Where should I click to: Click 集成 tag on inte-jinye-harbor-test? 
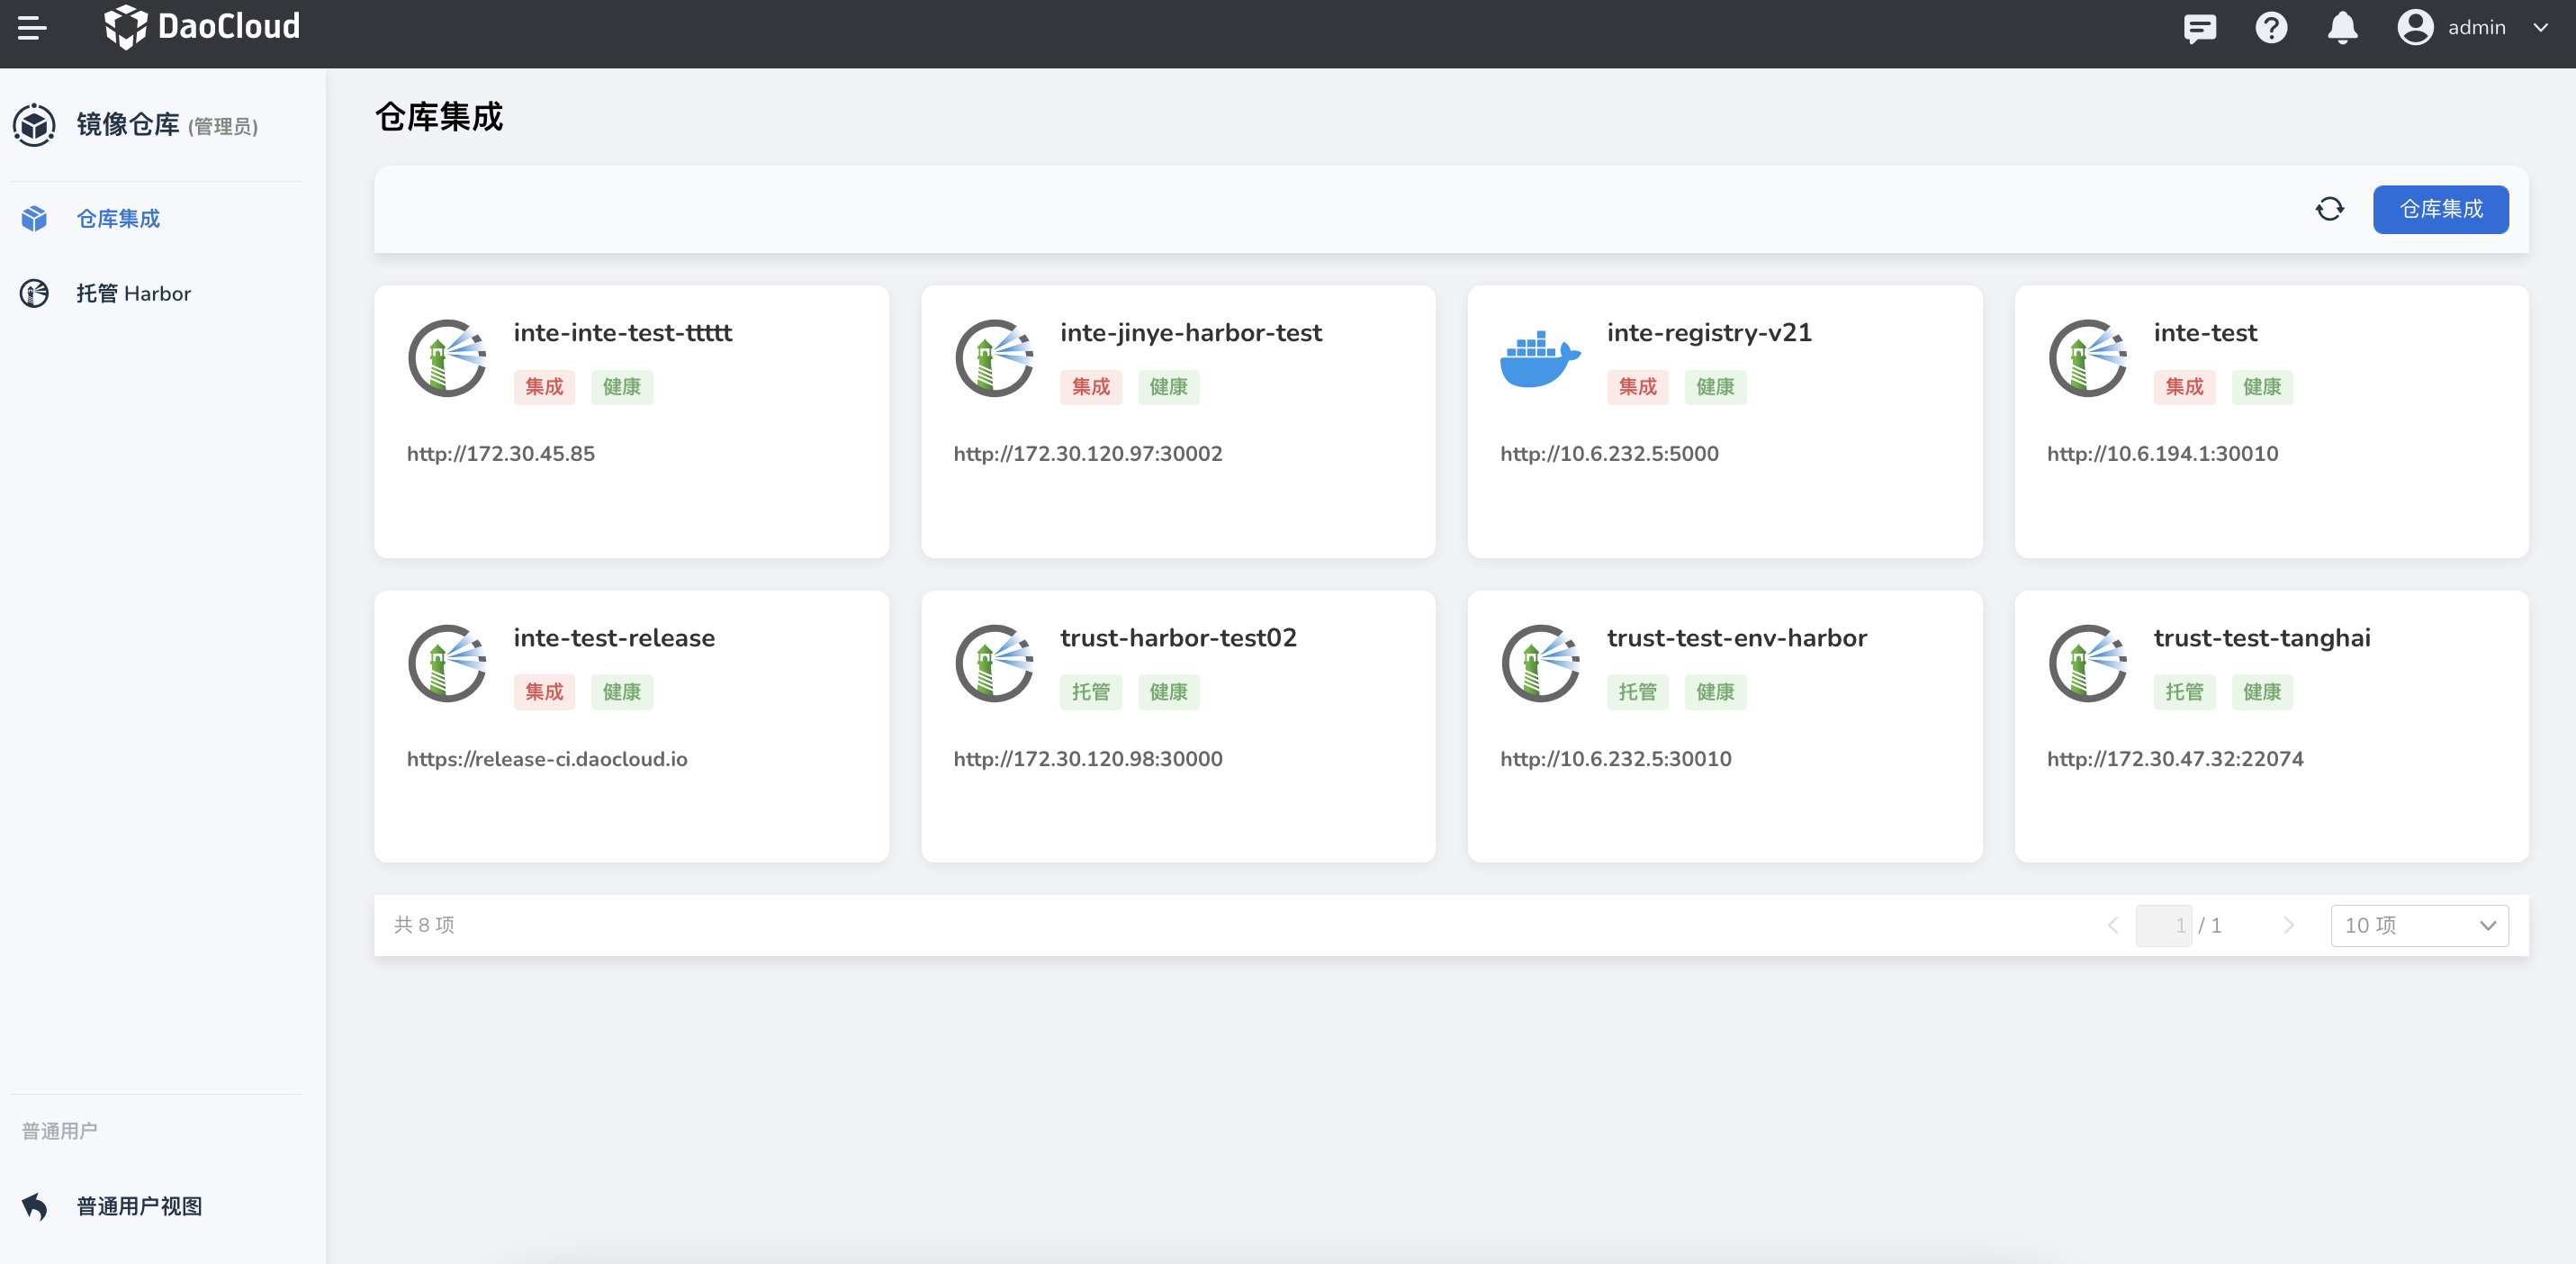[1091, 387]
